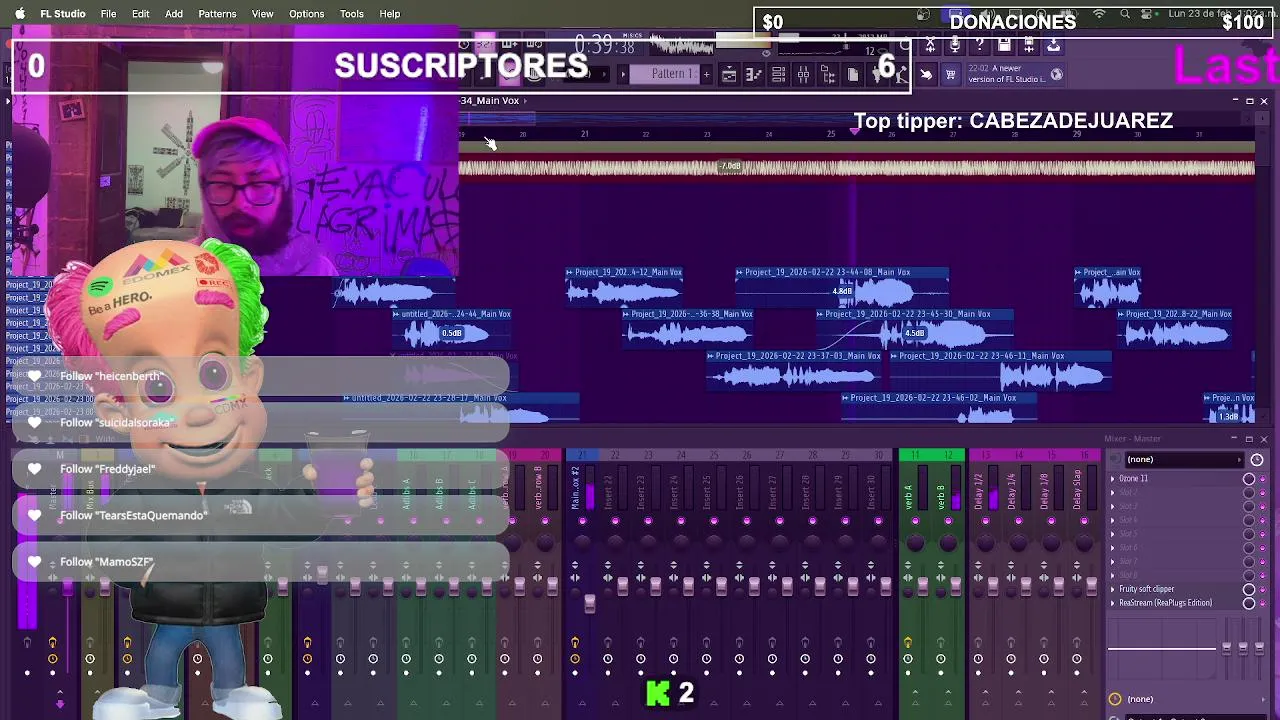Open the Channel rack from the toolbar
The width and height of the screenshot is (1280, 720).
tap(779, 74)
